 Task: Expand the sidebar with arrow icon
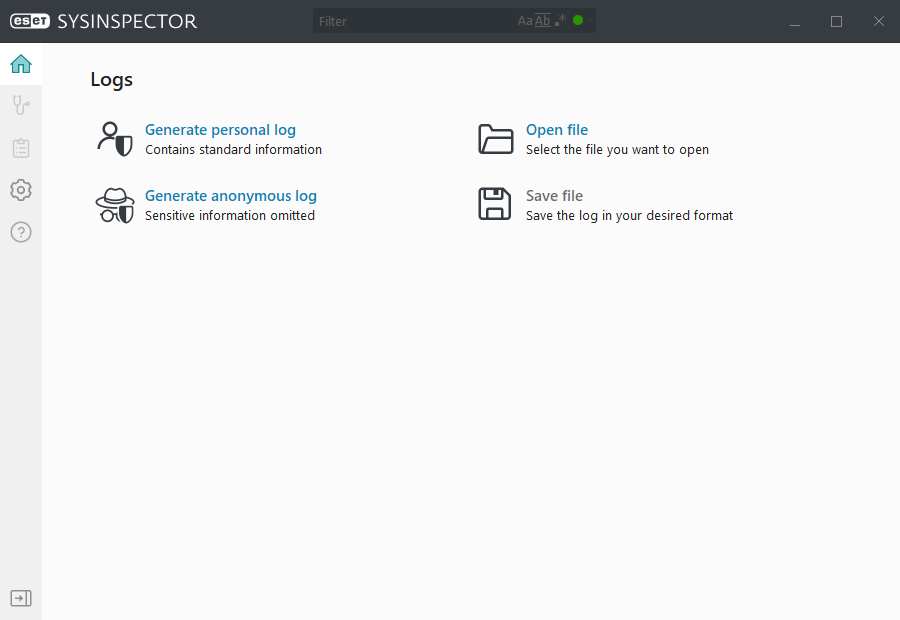21,598
